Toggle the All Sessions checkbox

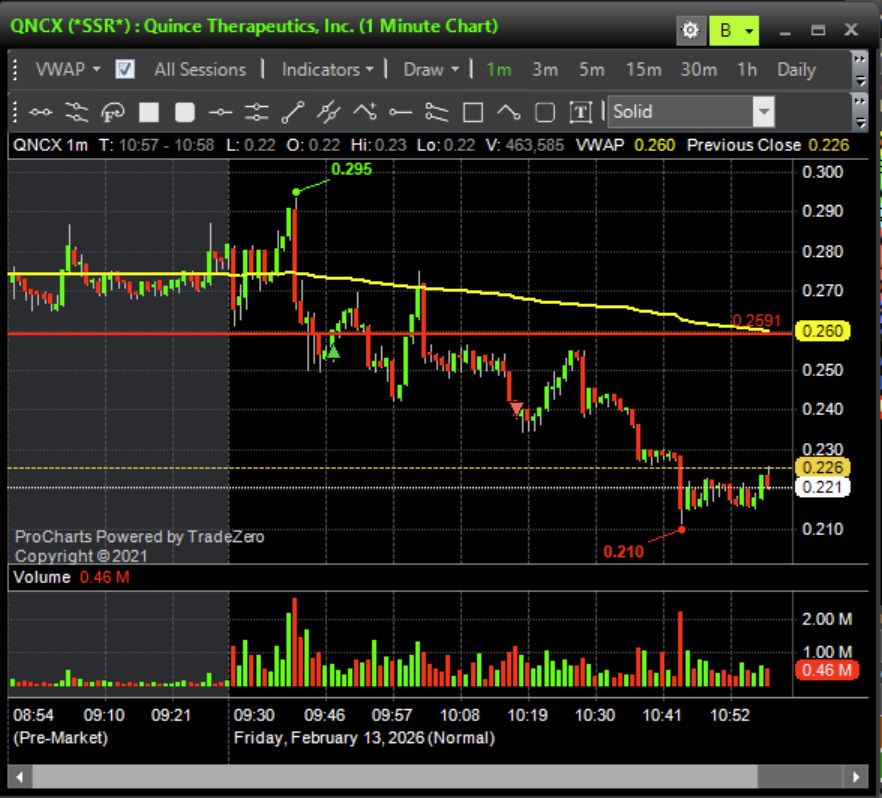pos(124,69)
